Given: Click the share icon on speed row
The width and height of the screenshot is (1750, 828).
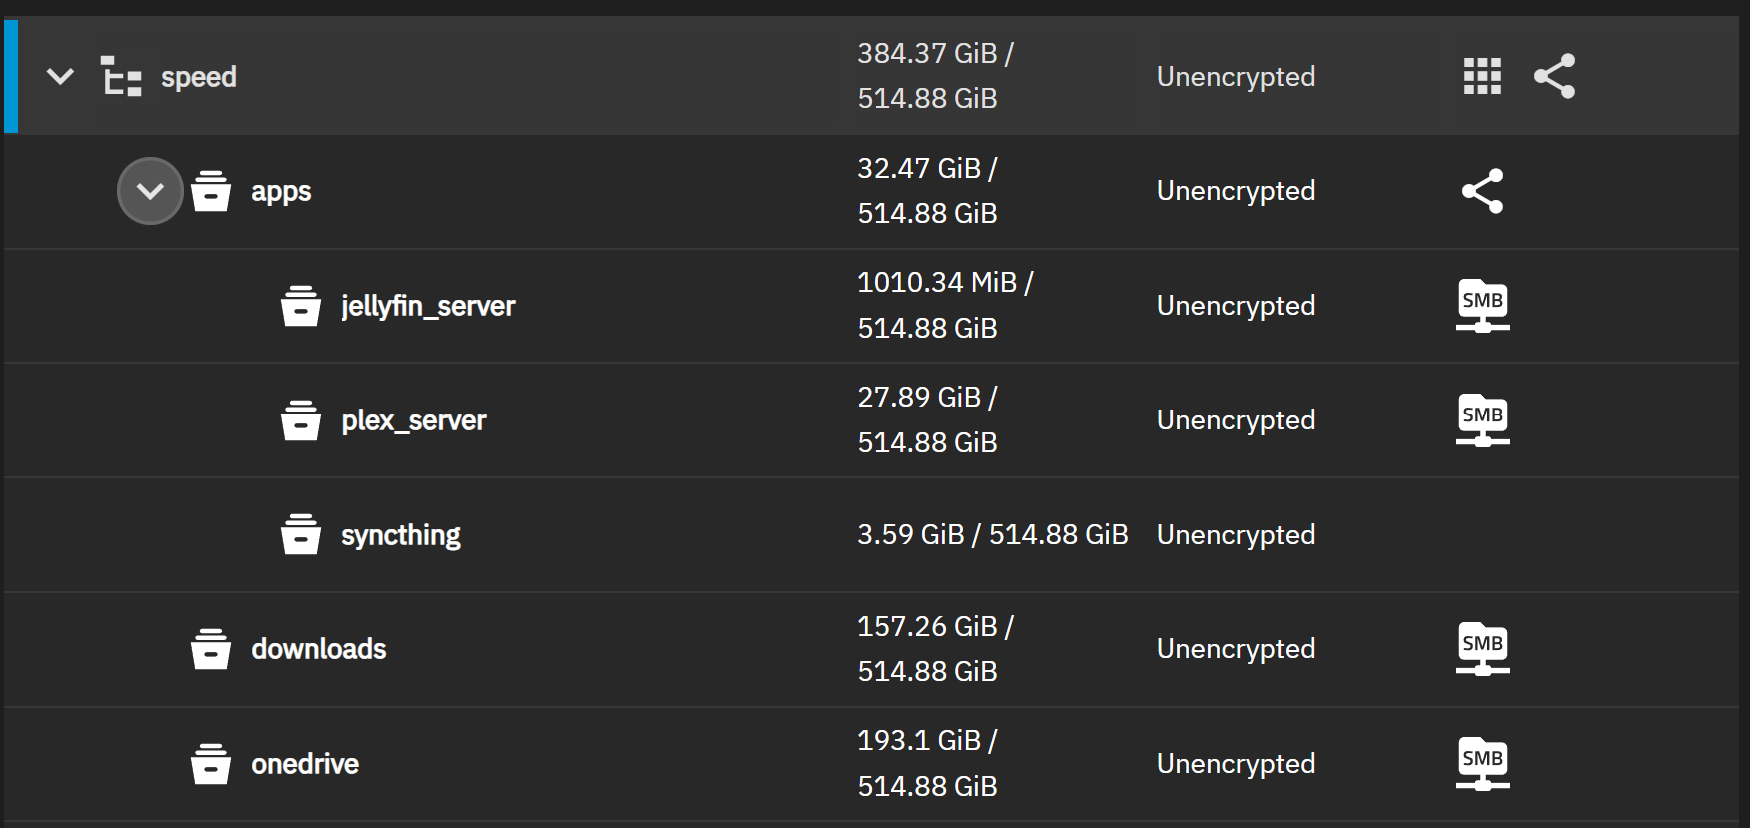Looking at the screenshot, I should point(1554,76).
